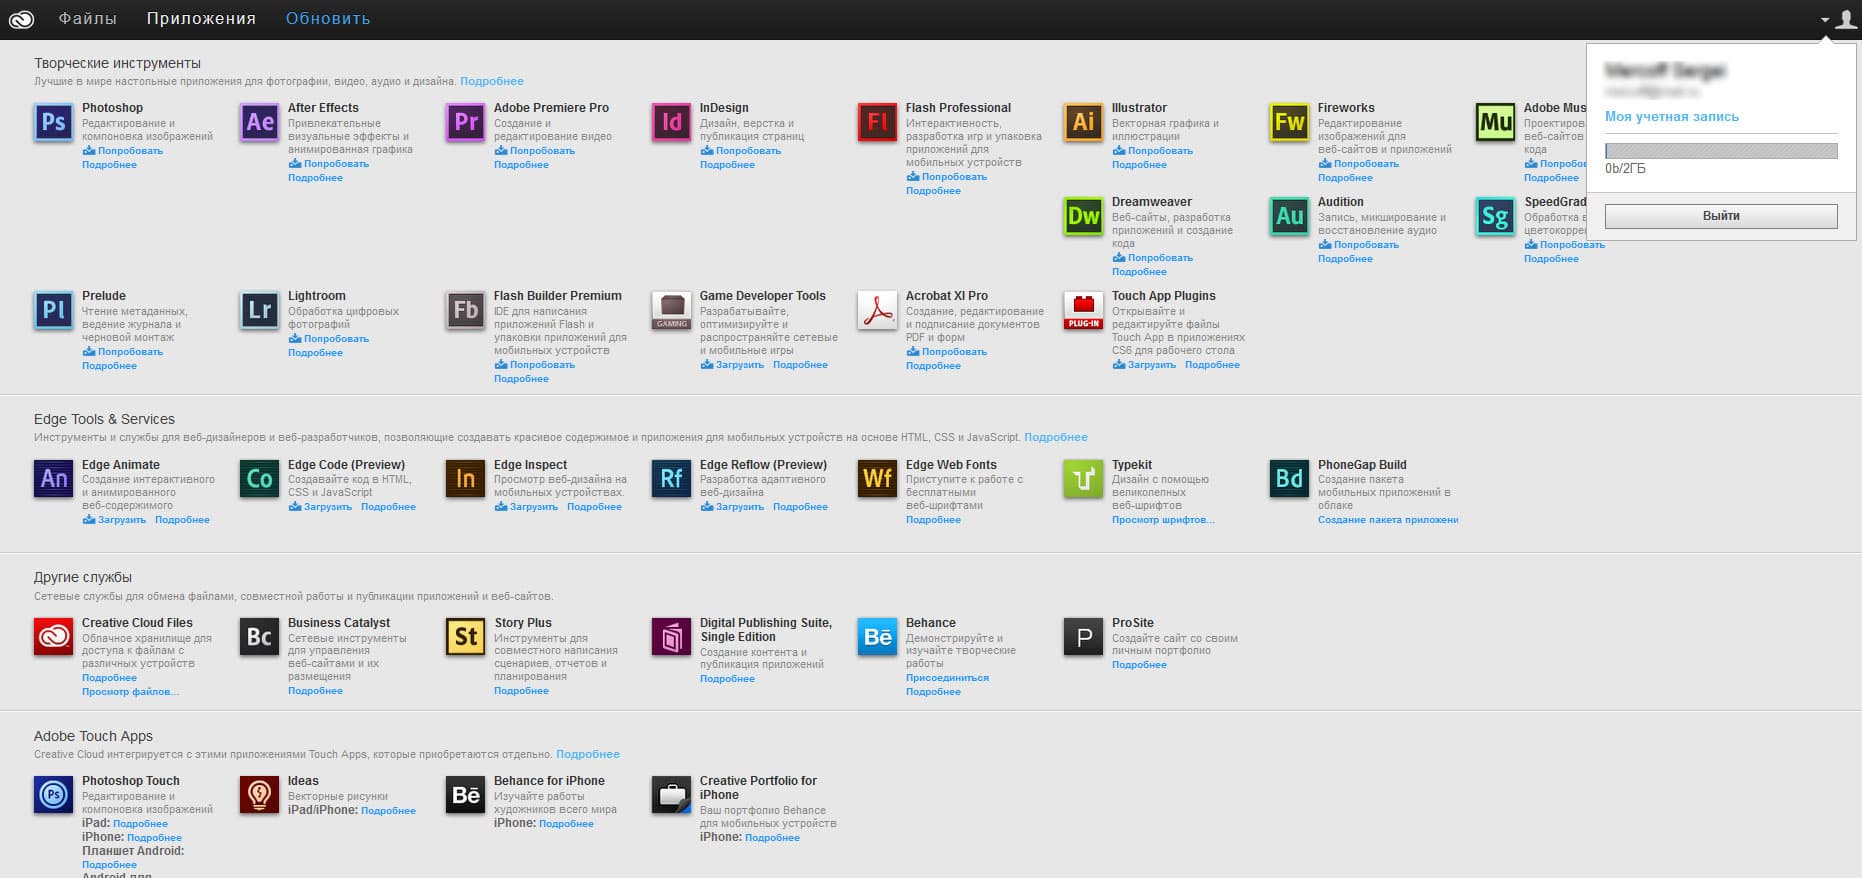The height and width of the screenshot is (878, 1862).
Task: Click Подробнее under After Effects
Action: pos(315,178)
